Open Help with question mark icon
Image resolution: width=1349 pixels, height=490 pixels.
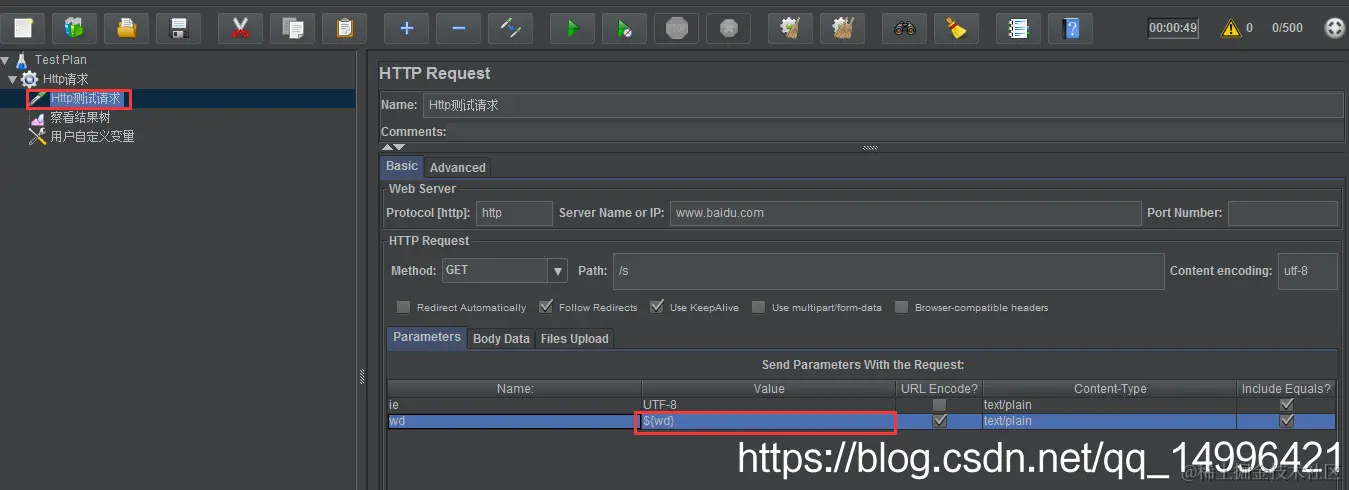click(x=1070, y=28)
